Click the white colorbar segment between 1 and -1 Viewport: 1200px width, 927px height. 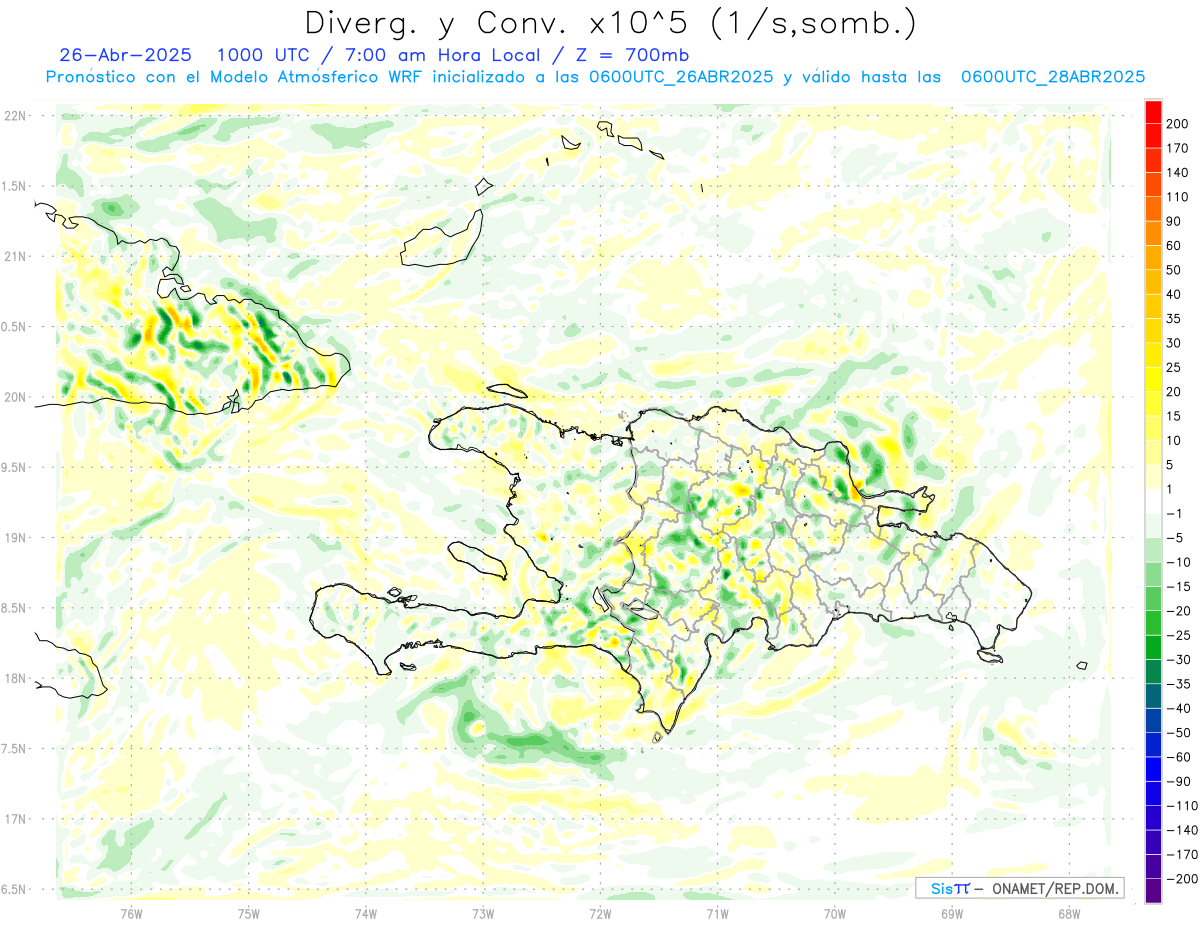pyautogui.click(x=1153, y=502)
